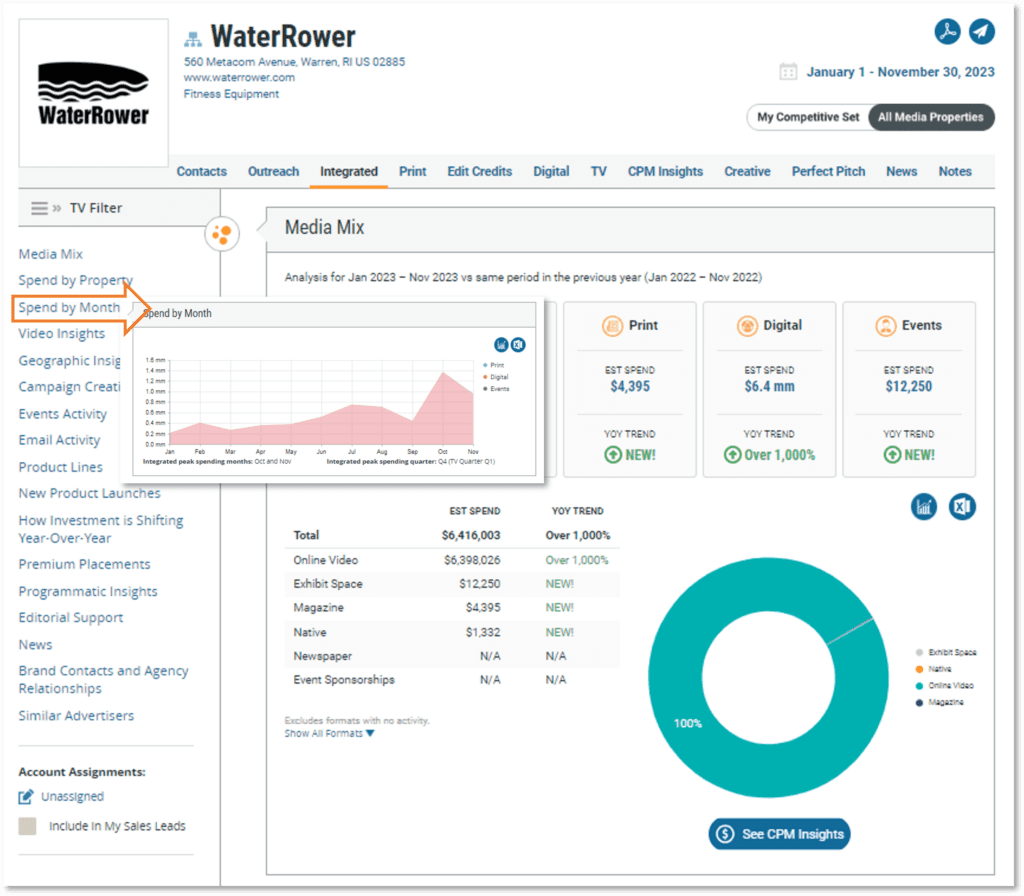This screenshot has width=1024, height=896.
Task: Open Events Activity in the sidebar
Action: pyautogui.click(x=63, y=414)
